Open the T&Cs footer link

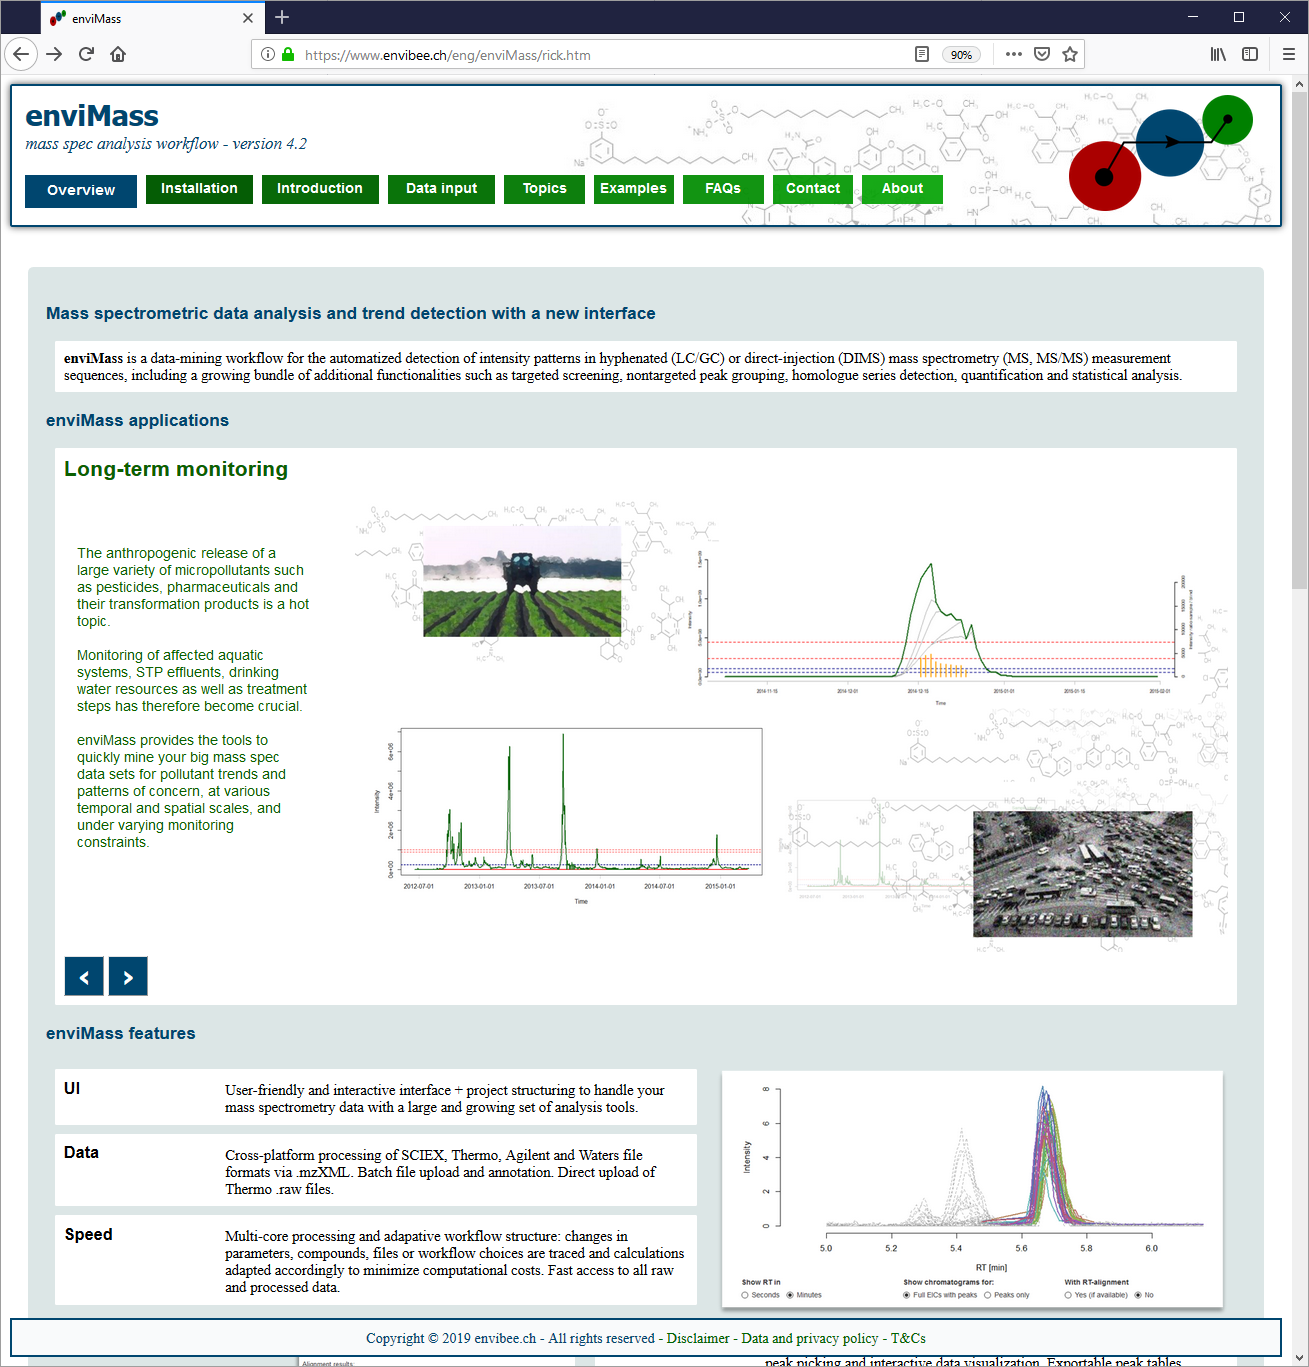click(908, 1338)
